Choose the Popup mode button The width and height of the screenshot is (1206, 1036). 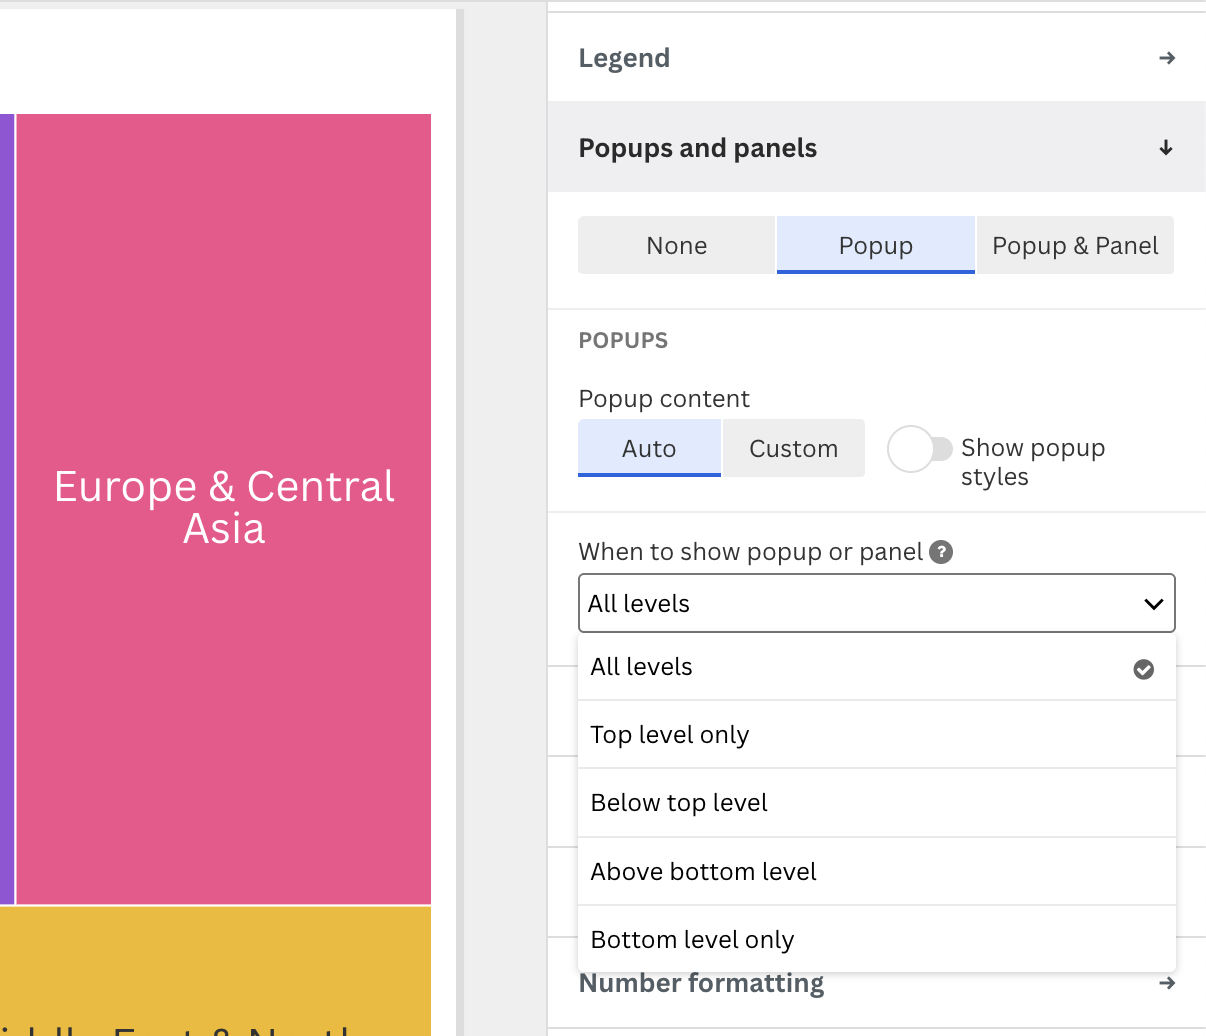pyautogui.click(x=875, y=245)
